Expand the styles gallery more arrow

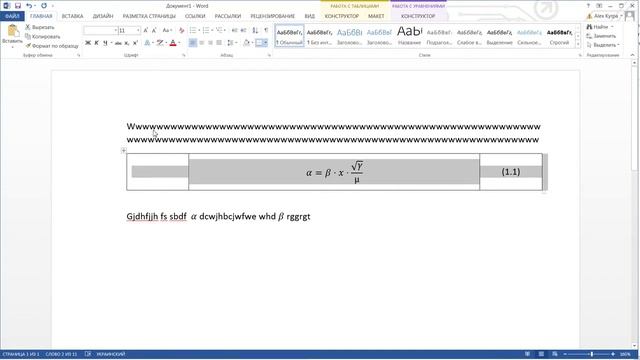[x=578, y=44]
